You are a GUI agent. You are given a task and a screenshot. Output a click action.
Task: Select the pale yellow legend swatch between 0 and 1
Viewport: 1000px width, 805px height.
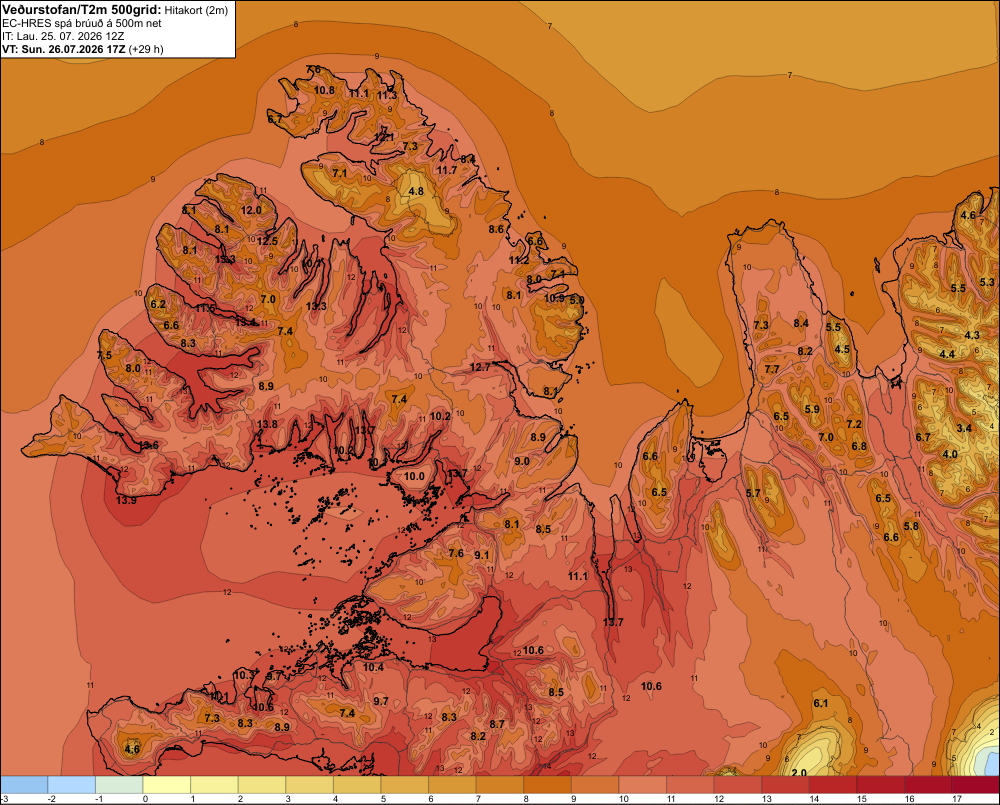(x=166, y=785)
